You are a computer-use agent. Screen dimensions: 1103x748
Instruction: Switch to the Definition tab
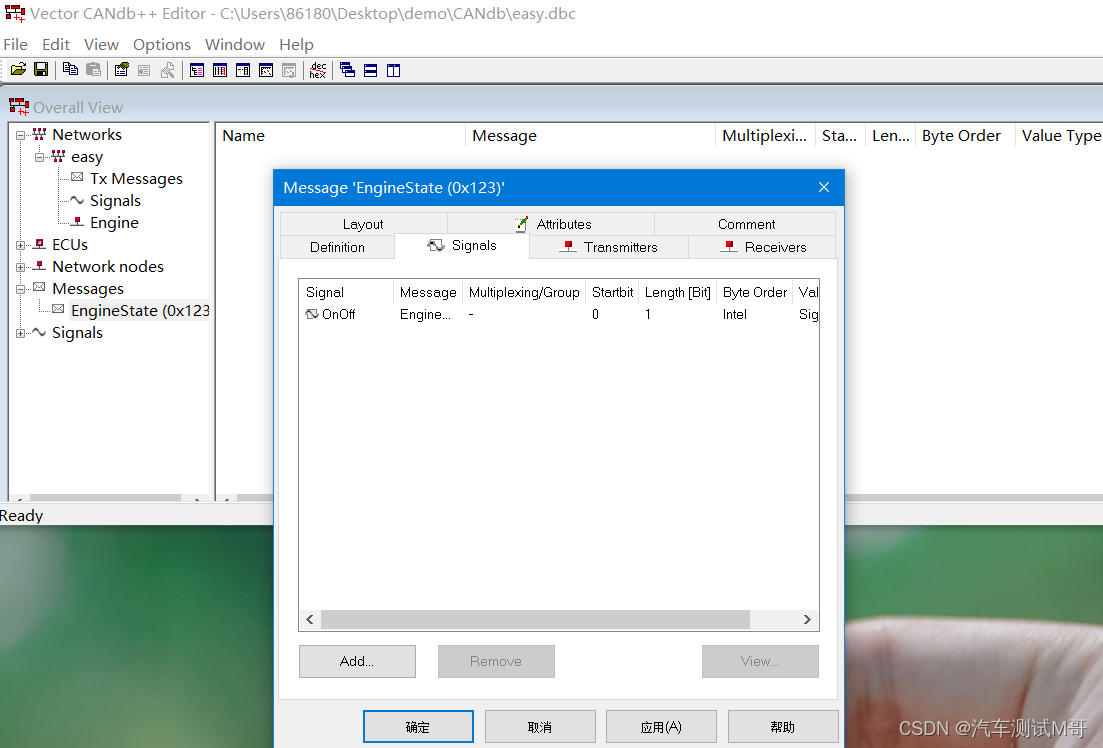pos(337,247)
